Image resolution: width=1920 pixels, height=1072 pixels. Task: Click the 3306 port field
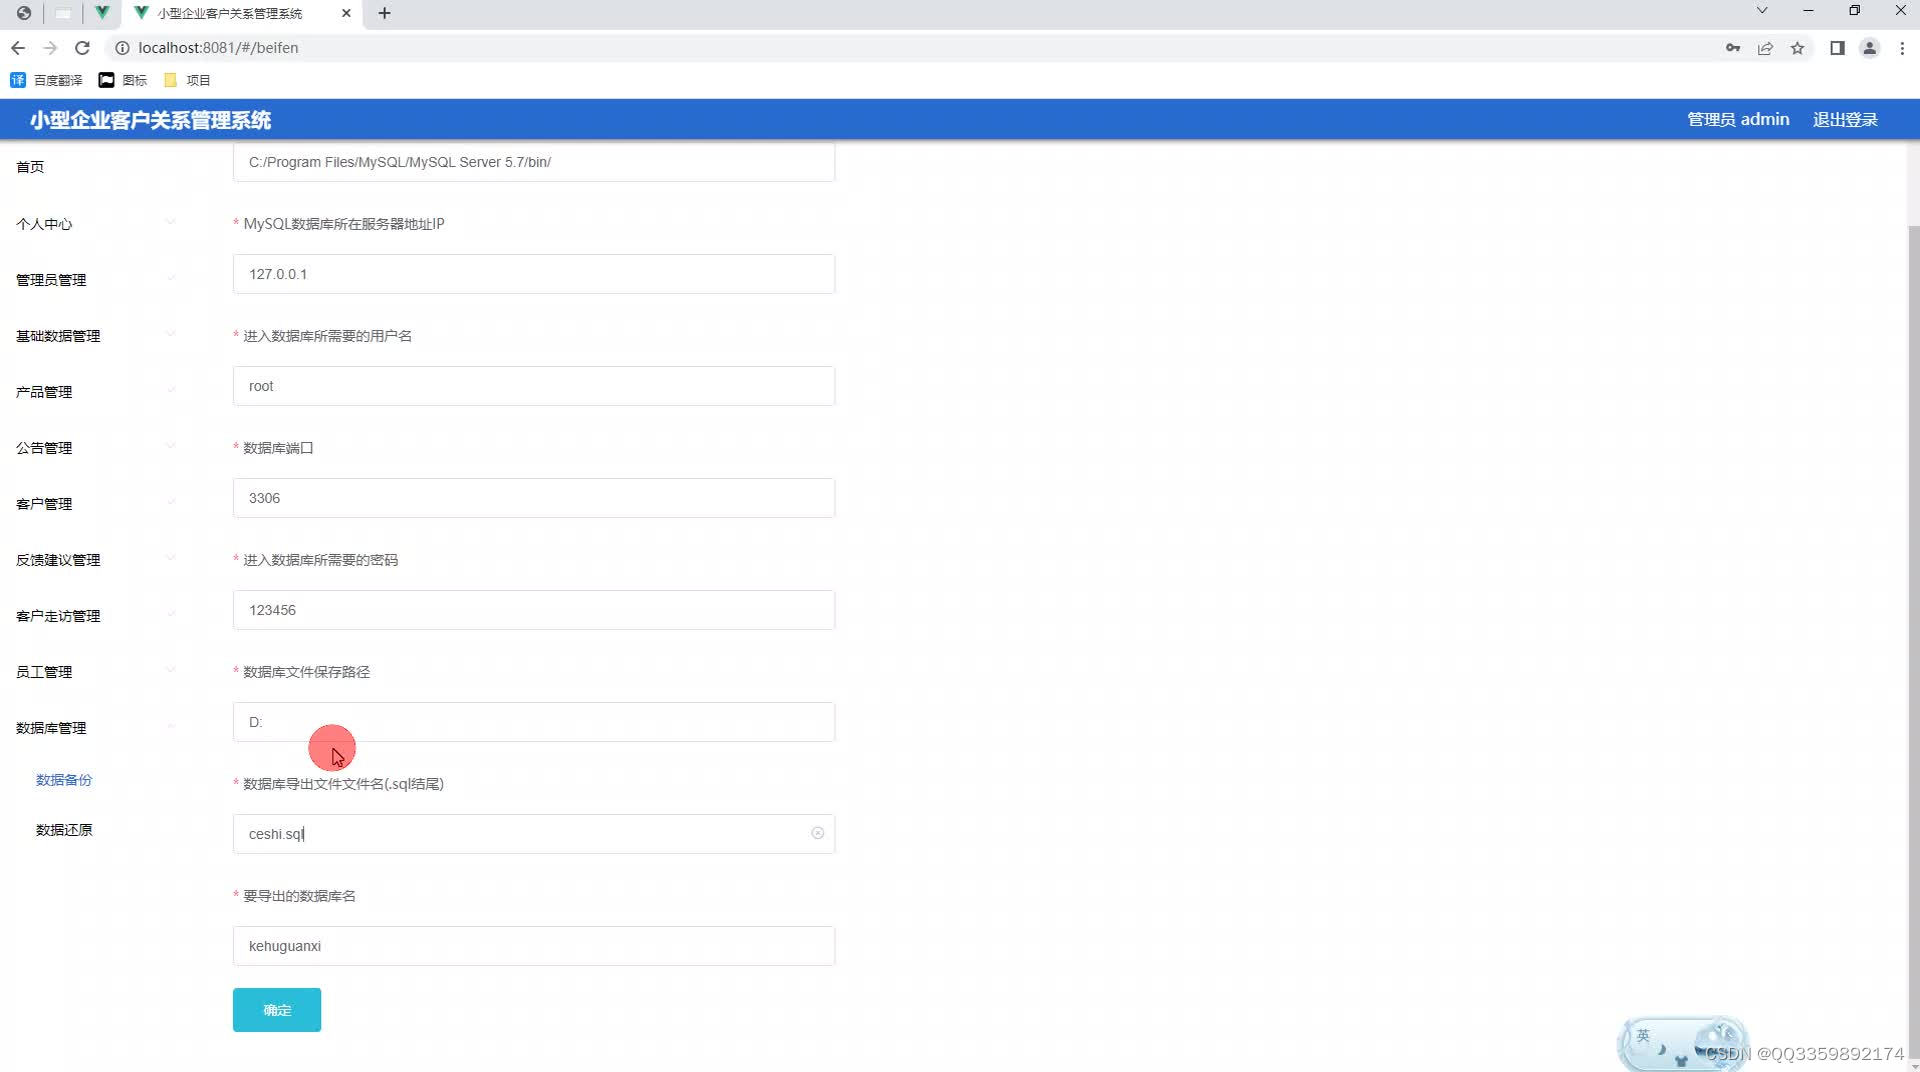(534, 498)
